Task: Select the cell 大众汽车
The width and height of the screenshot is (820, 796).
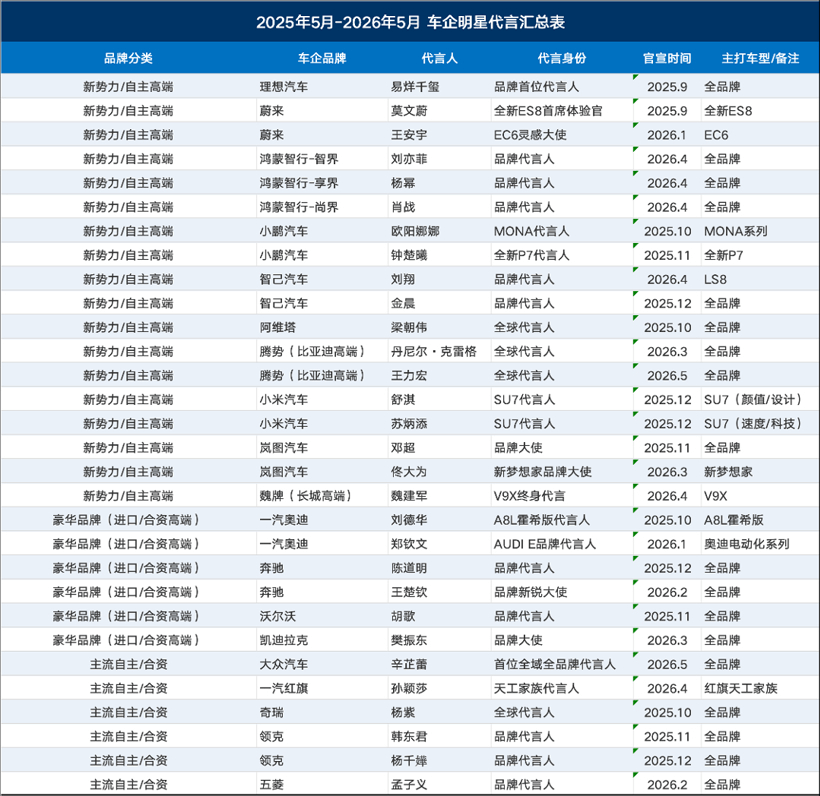Action: click(x=284, y=664)
